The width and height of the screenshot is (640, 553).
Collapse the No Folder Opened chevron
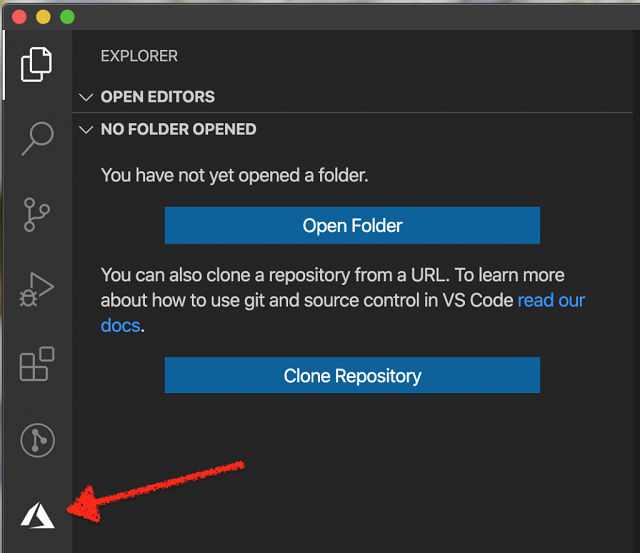click(86, 130)
